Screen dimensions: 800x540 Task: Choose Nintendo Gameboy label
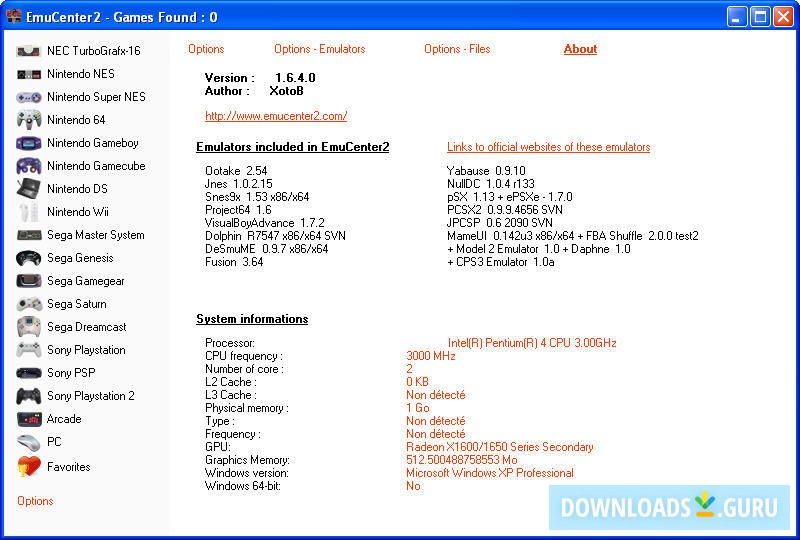(92, 143)
